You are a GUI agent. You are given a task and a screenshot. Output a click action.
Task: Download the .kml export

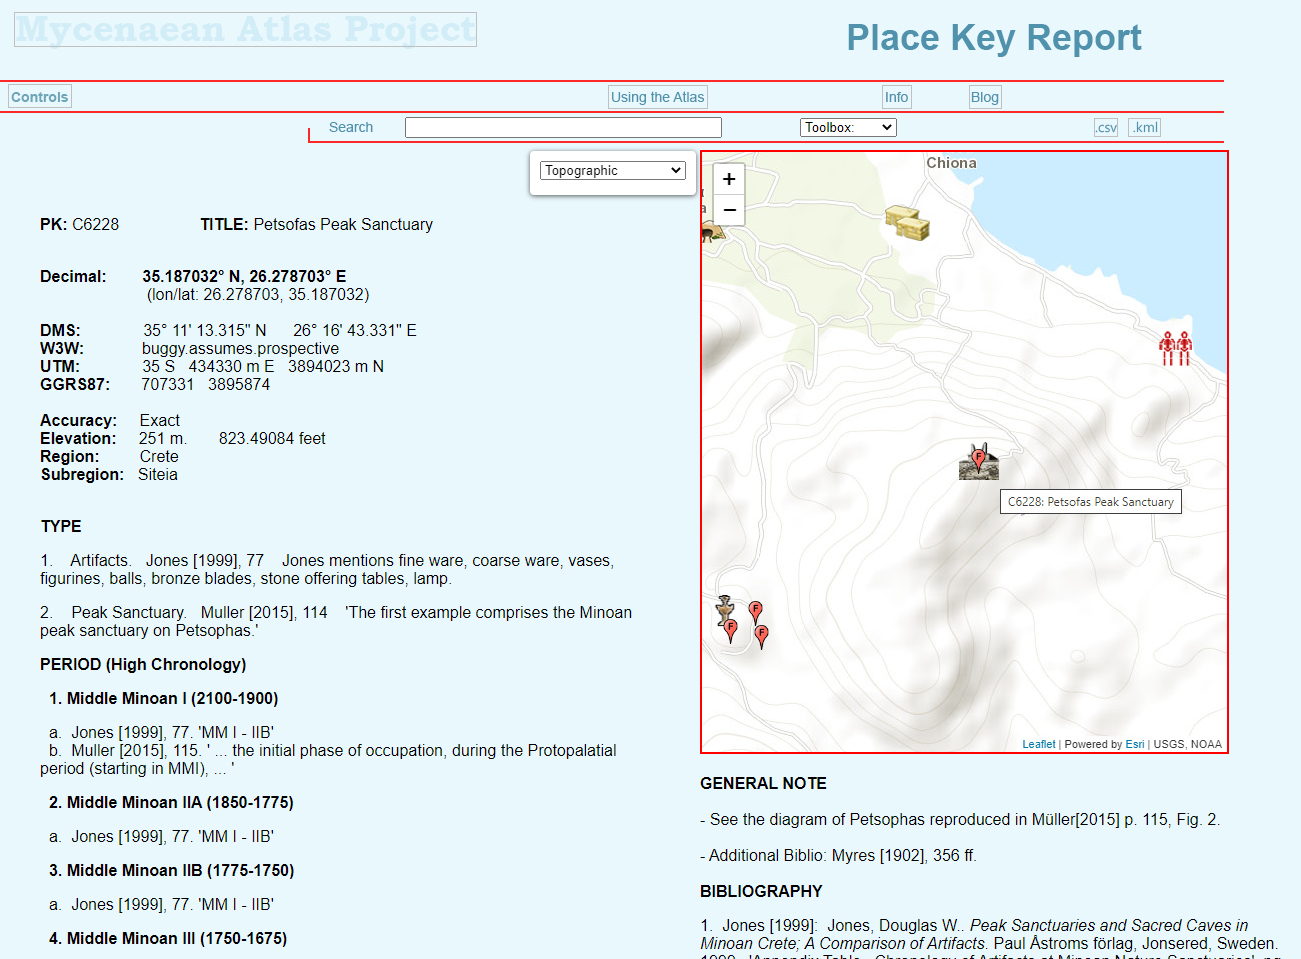(x=1145, y=127)
